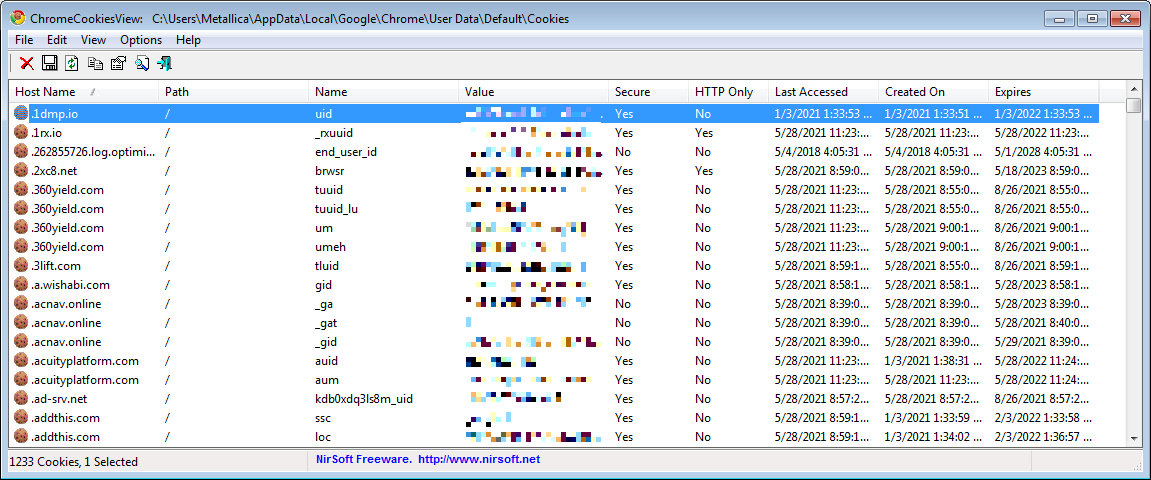Open the File menu

23,40
